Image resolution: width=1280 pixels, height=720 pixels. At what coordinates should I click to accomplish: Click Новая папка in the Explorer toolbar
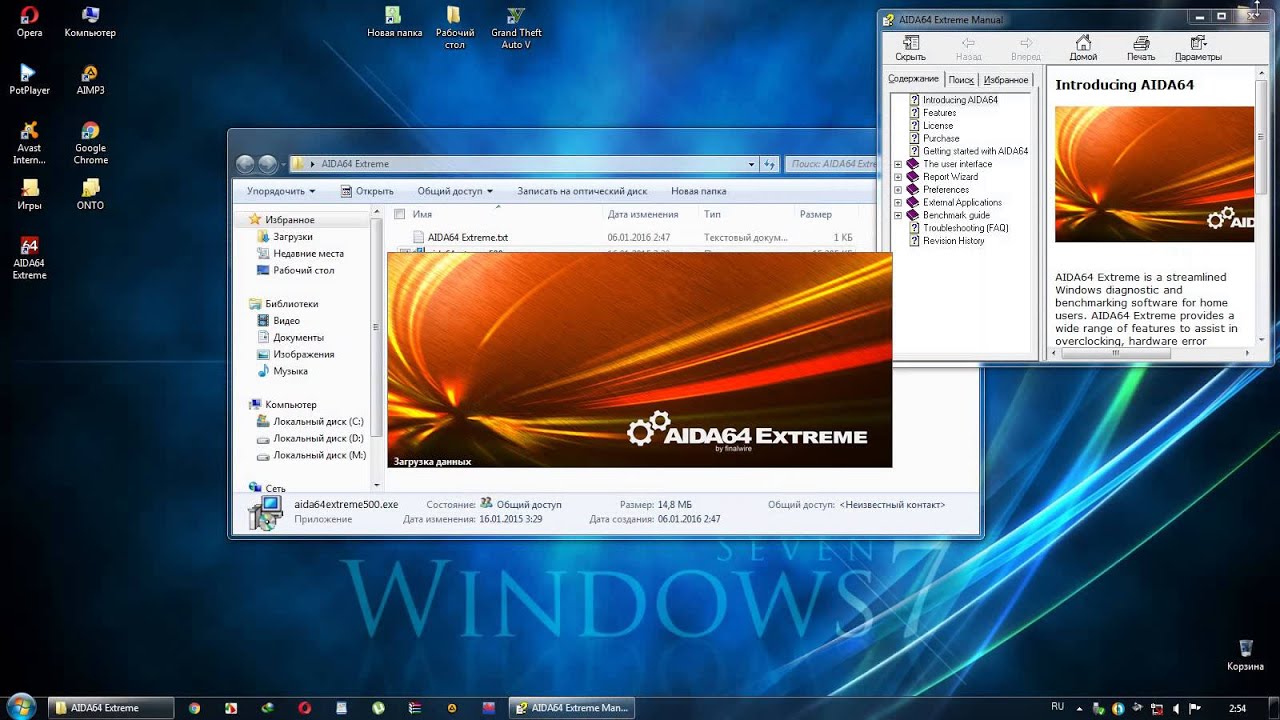[699, 191]
